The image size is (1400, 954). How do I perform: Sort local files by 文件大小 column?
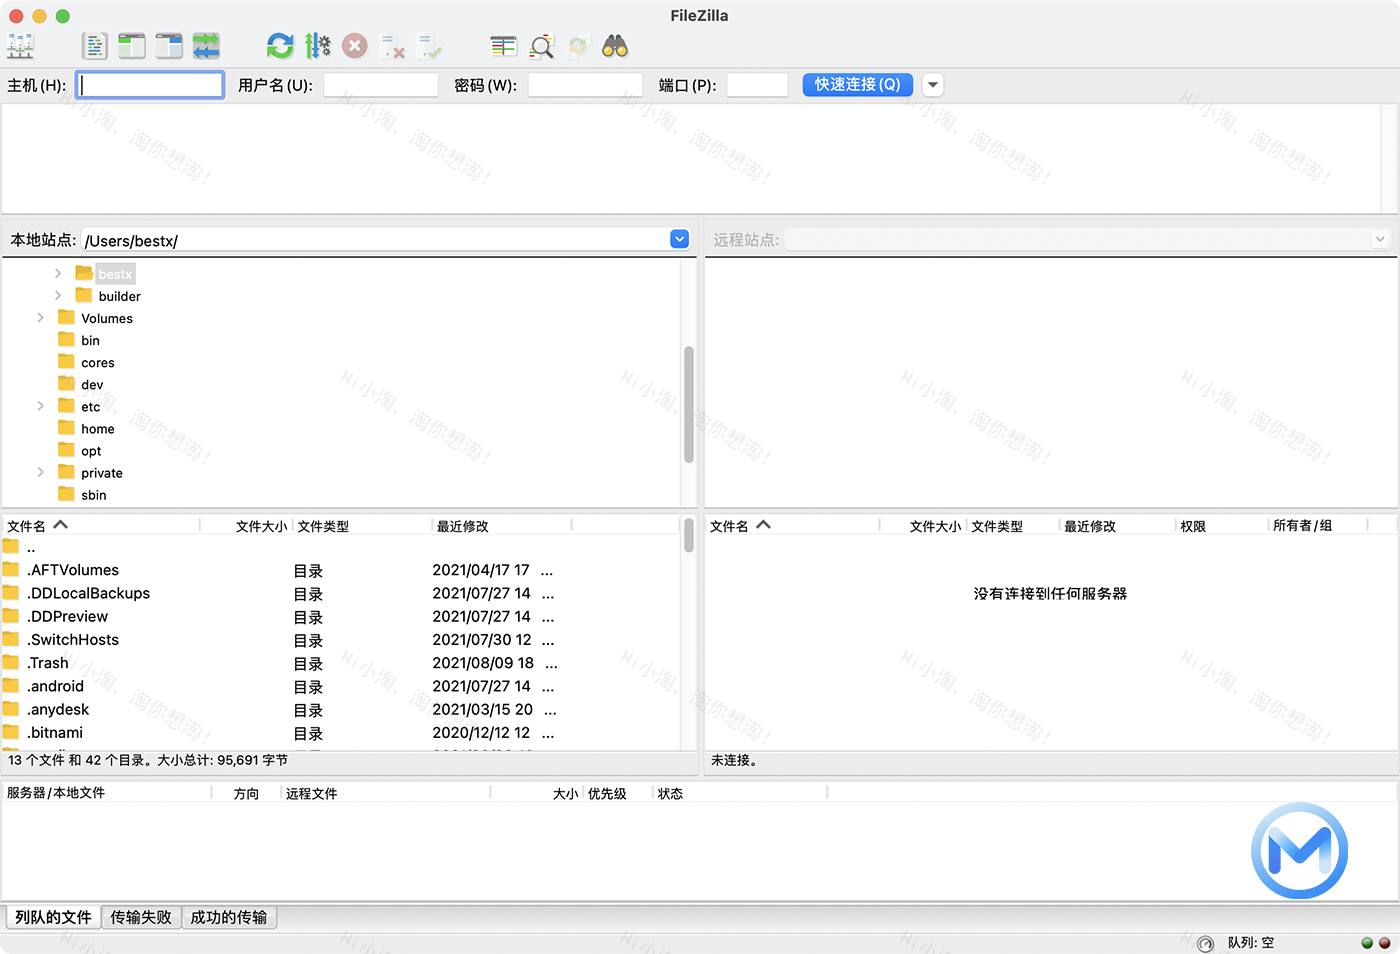pos(246,526)
